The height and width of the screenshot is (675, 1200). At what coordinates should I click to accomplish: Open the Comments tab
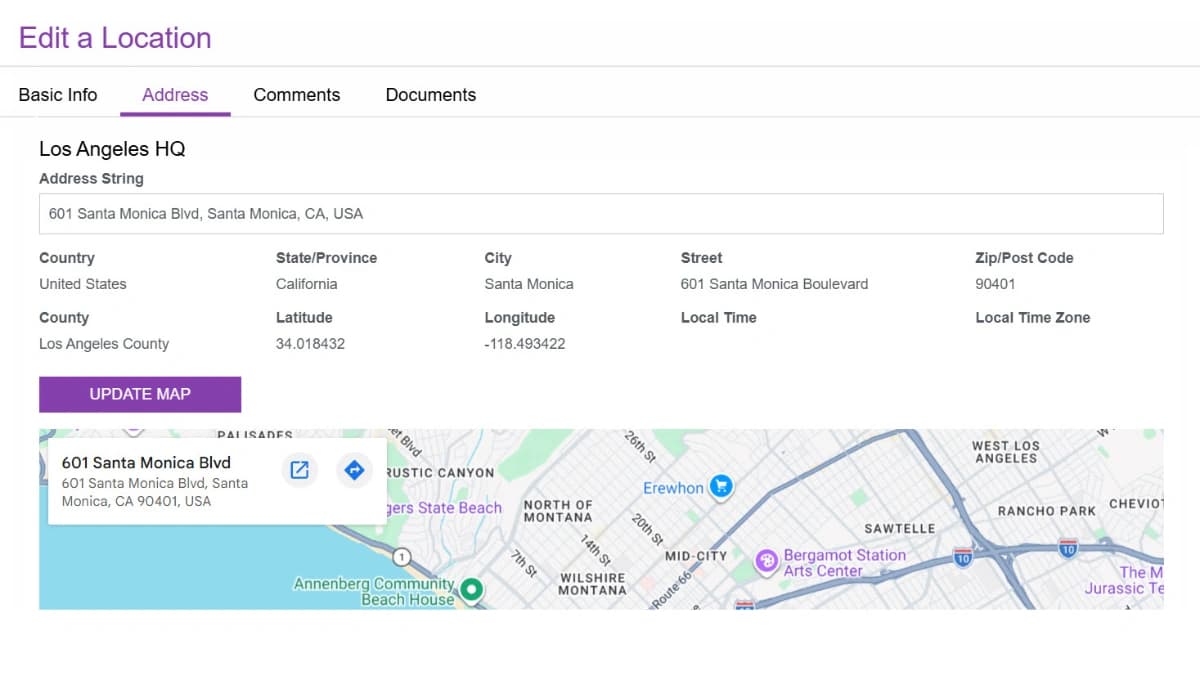click(x=297, y=95)
